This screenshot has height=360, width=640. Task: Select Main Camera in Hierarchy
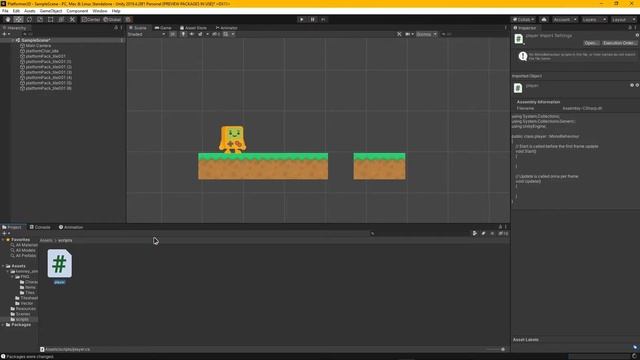[38, 46]
